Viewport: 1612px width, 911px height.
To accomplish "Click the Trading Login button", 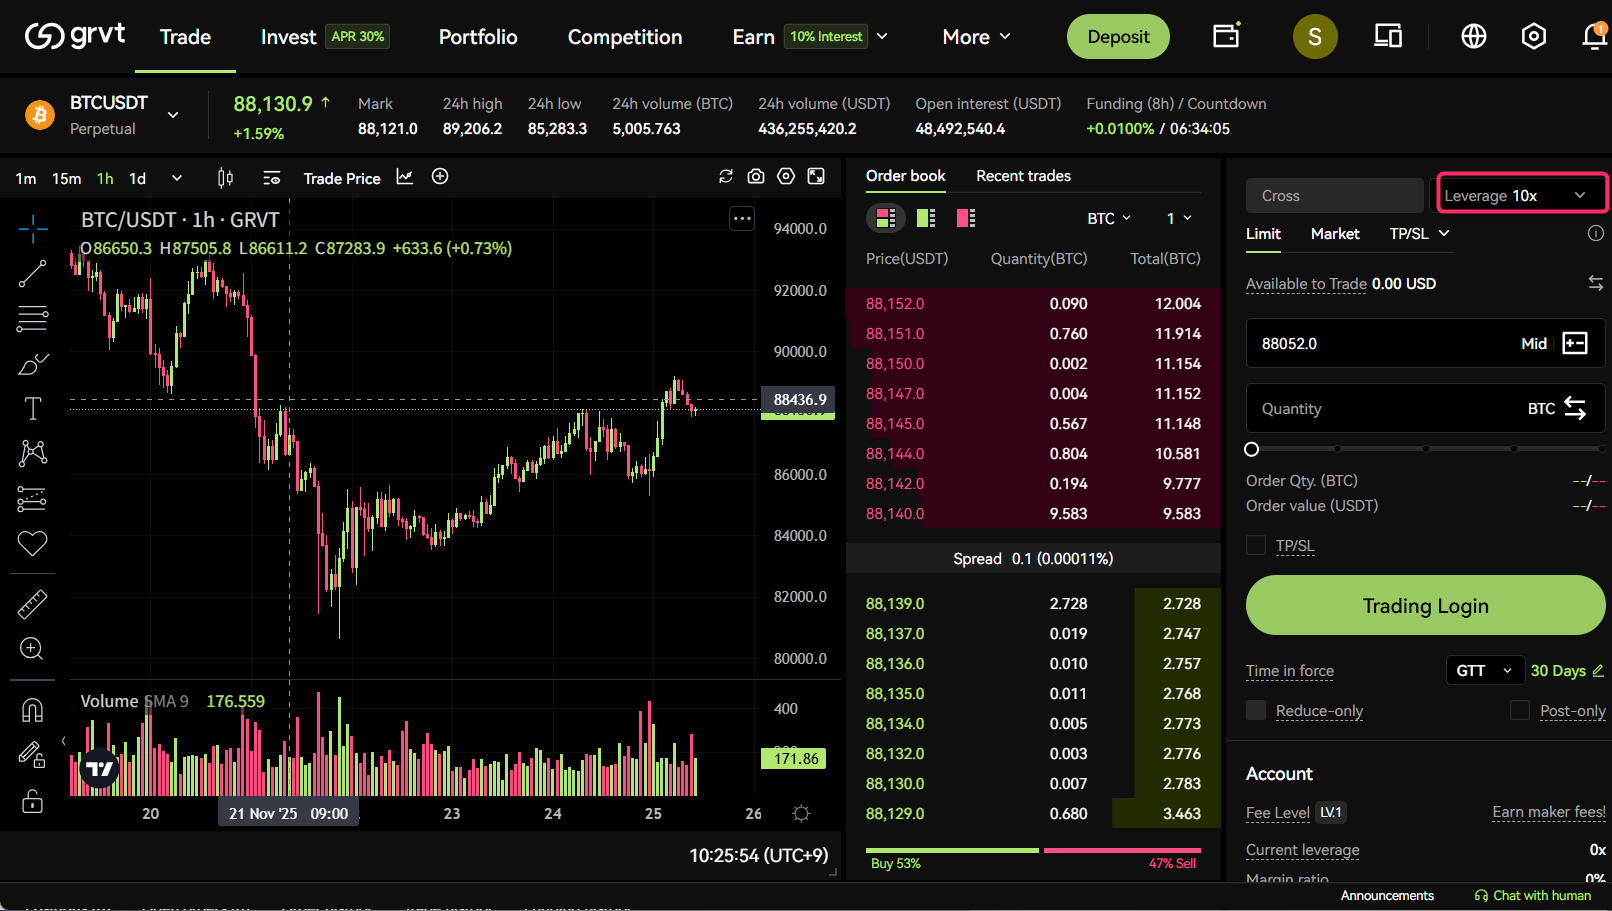I will pos(1424,605).
